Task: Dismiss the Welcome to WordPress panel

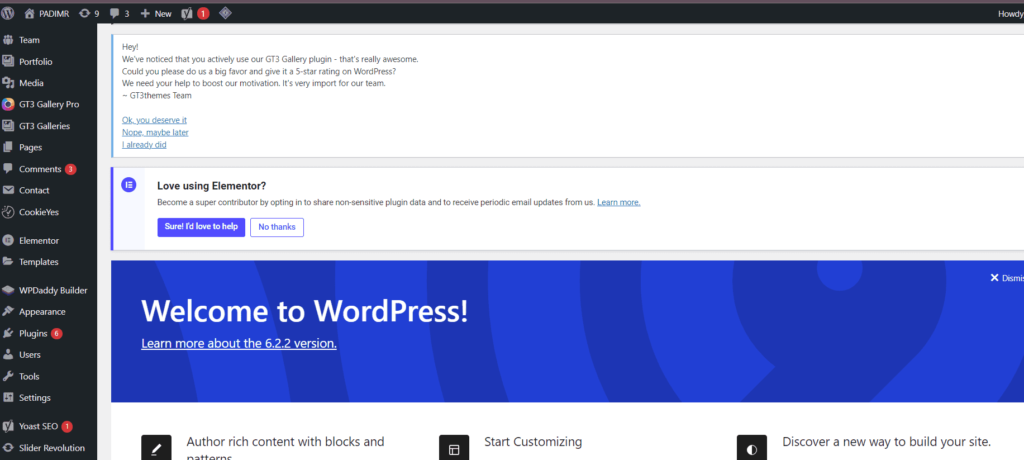Action: click(1007, 278)
